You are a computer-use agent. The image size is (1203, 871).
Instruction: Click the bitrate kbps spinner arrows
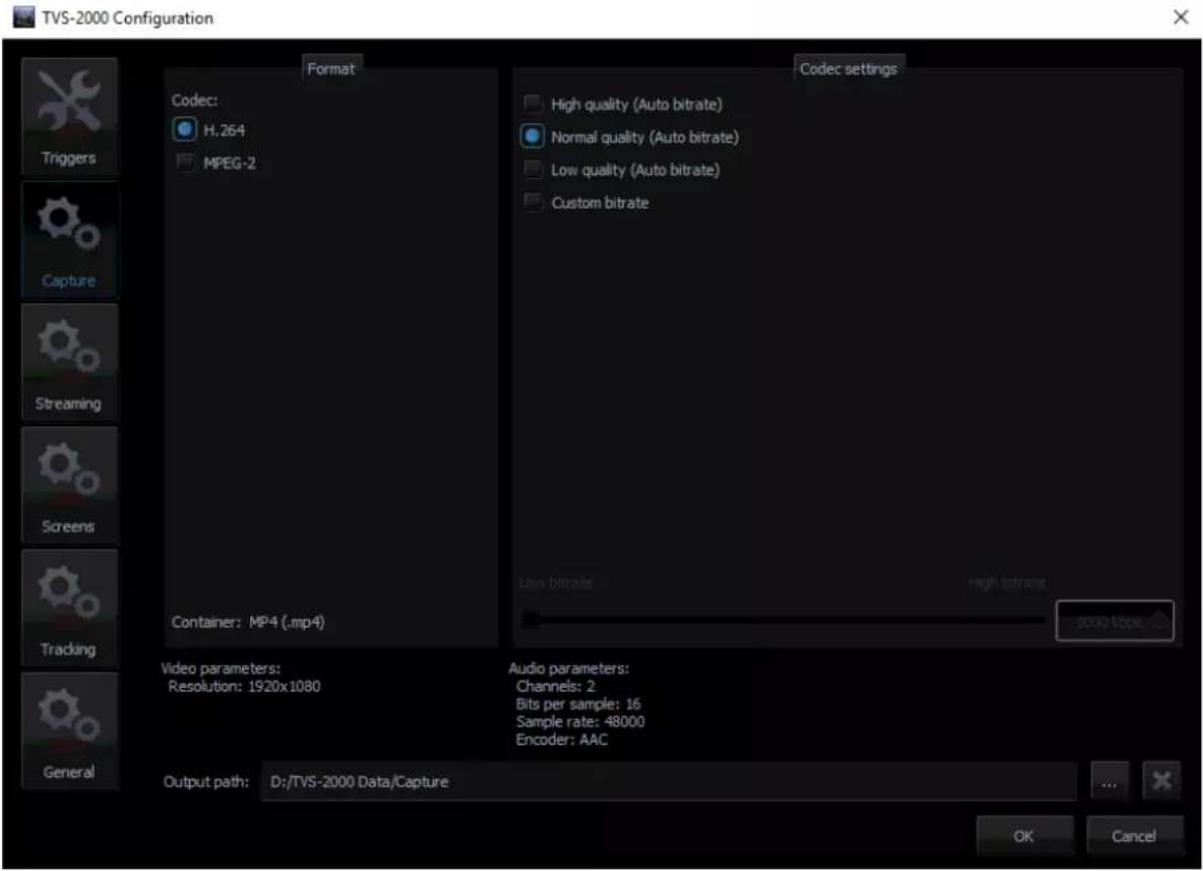1160,621
